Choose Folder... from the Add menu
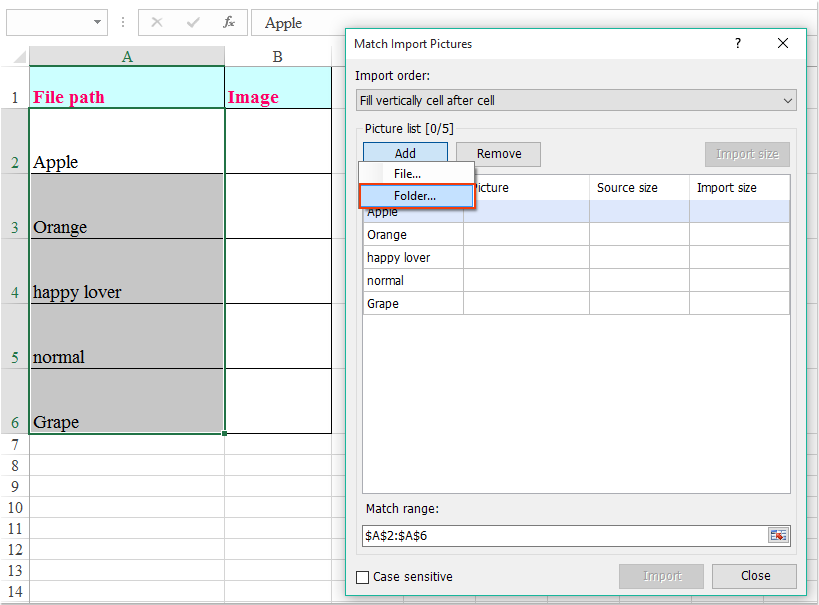The image size is (819, 605). [415, 196]
